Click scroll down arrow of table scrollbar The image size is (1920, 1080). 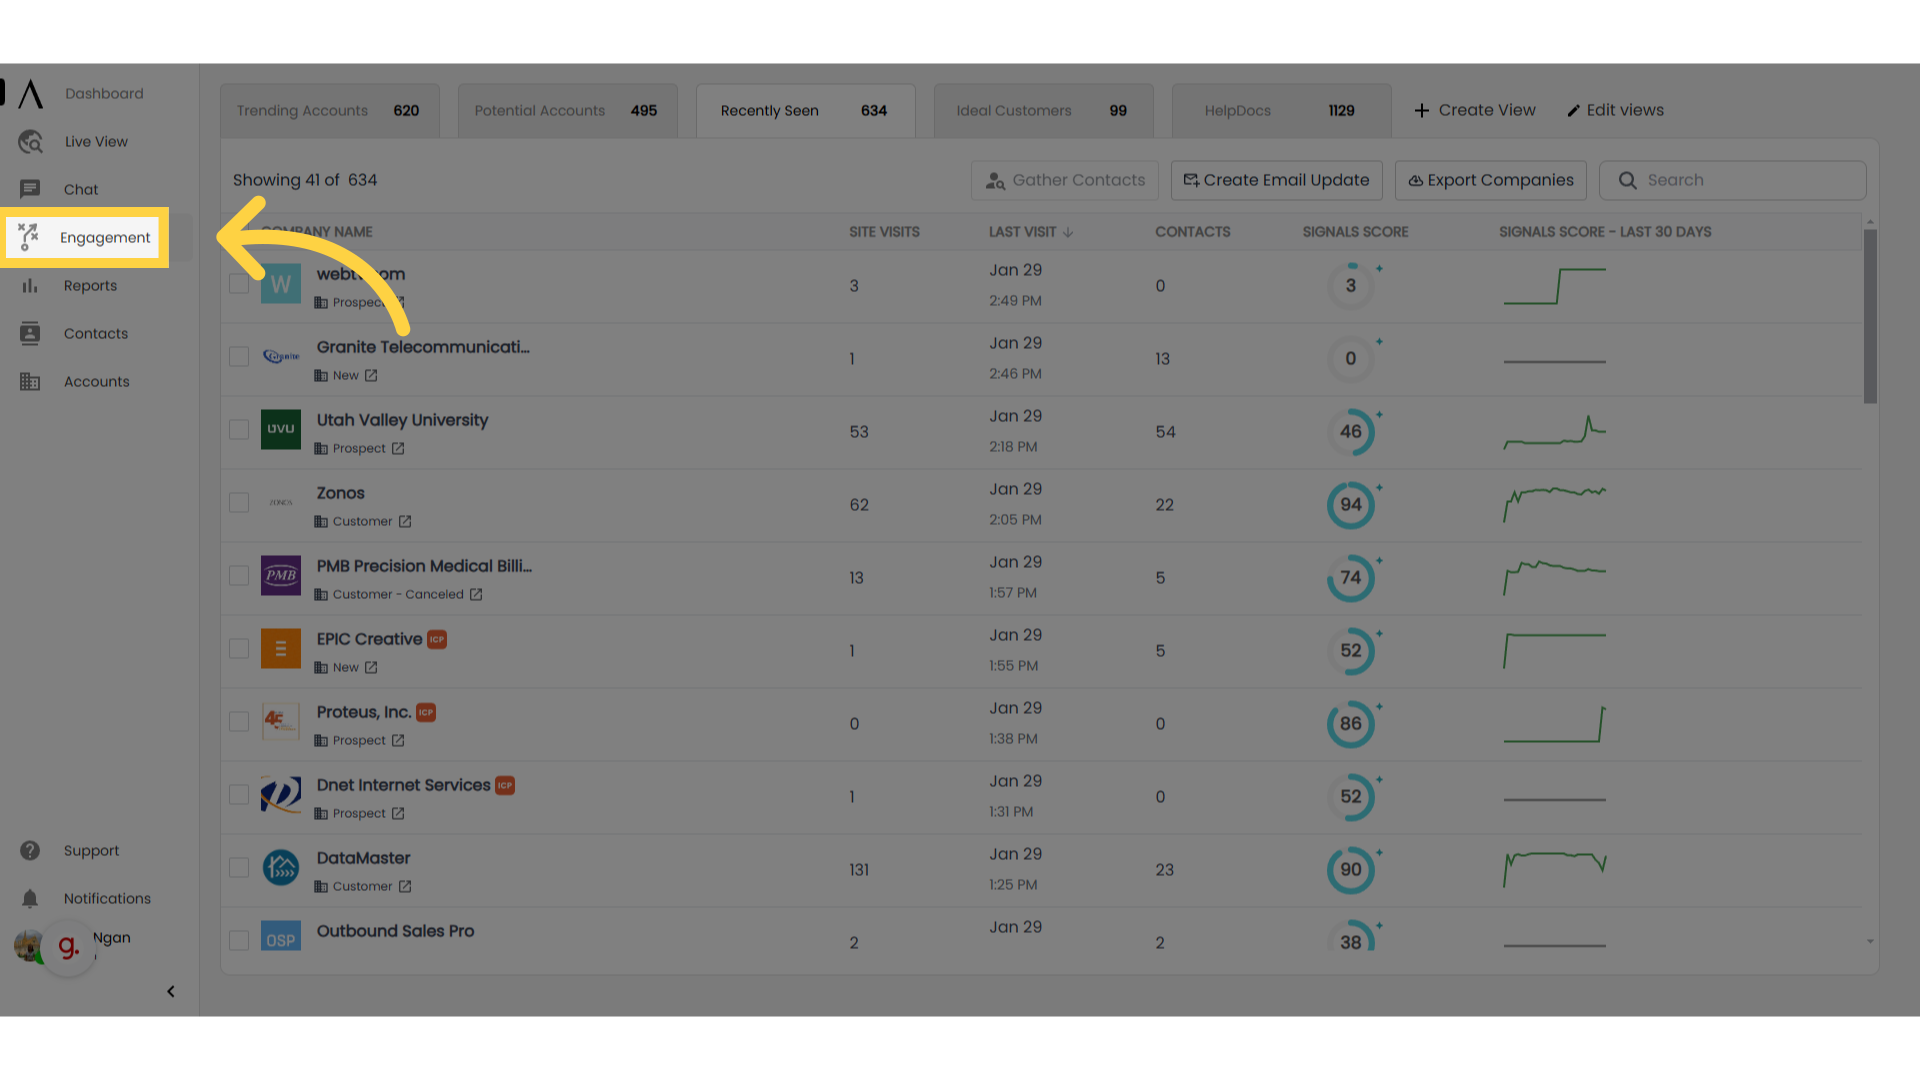1870,942
